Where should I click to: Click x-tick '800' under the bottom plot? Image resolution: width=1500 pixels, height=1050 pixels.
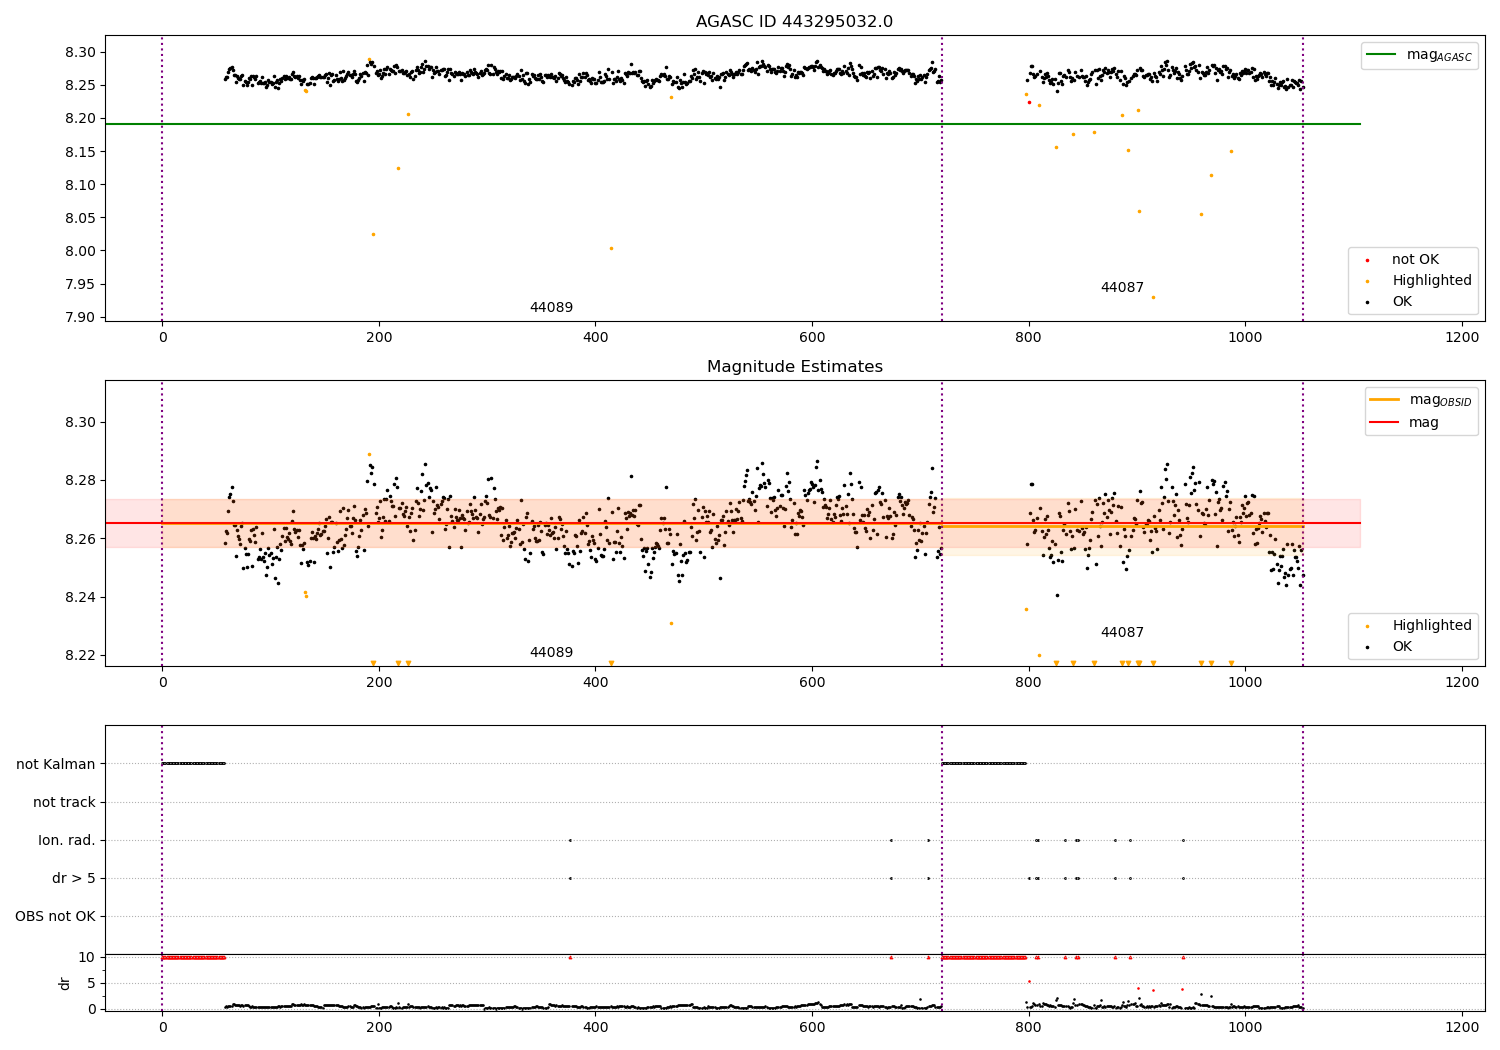point(1028,1027)
